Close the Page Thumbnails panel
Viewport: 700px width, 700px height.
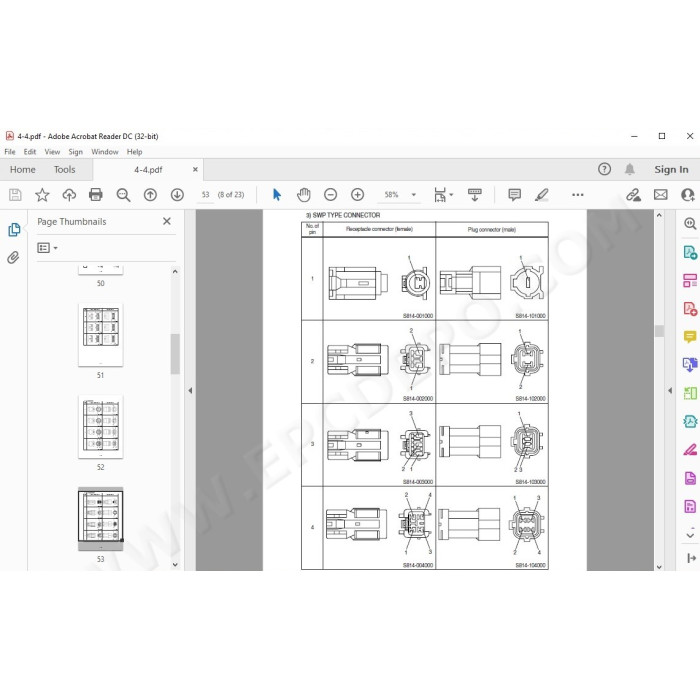[x=167, y=221]
